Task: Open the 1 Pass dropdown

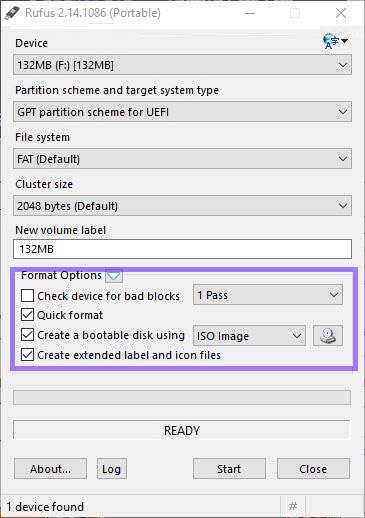Action: 268,295
